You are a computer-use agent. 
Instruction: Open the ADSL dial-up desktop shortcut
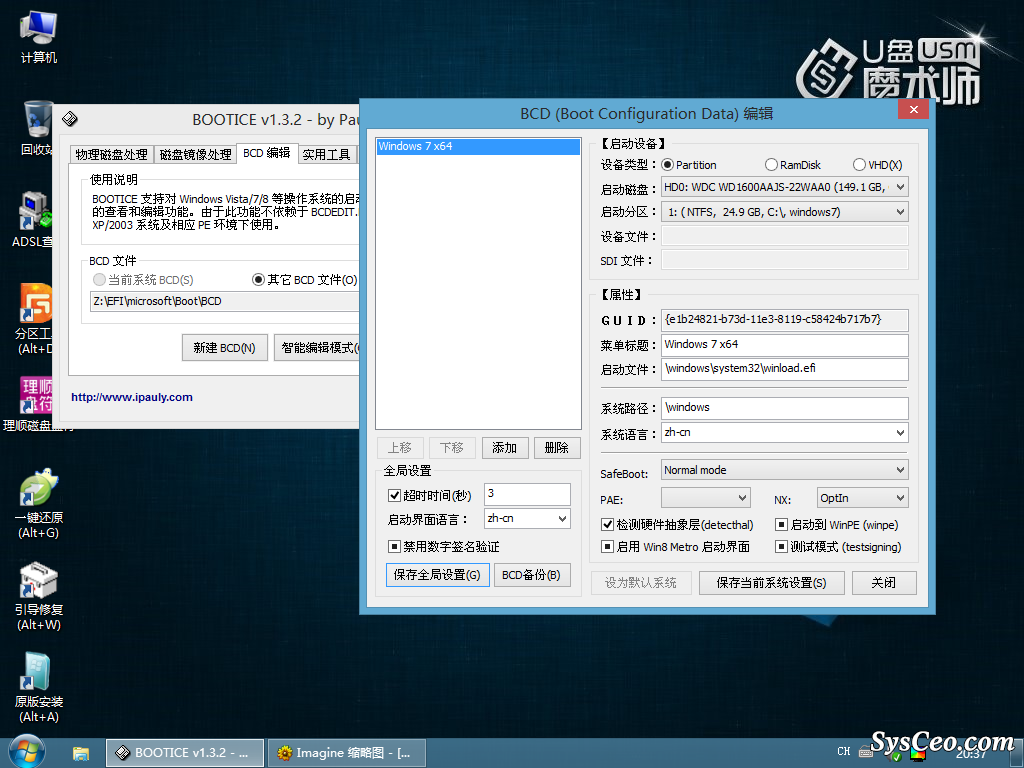click(x=34, y=219)
